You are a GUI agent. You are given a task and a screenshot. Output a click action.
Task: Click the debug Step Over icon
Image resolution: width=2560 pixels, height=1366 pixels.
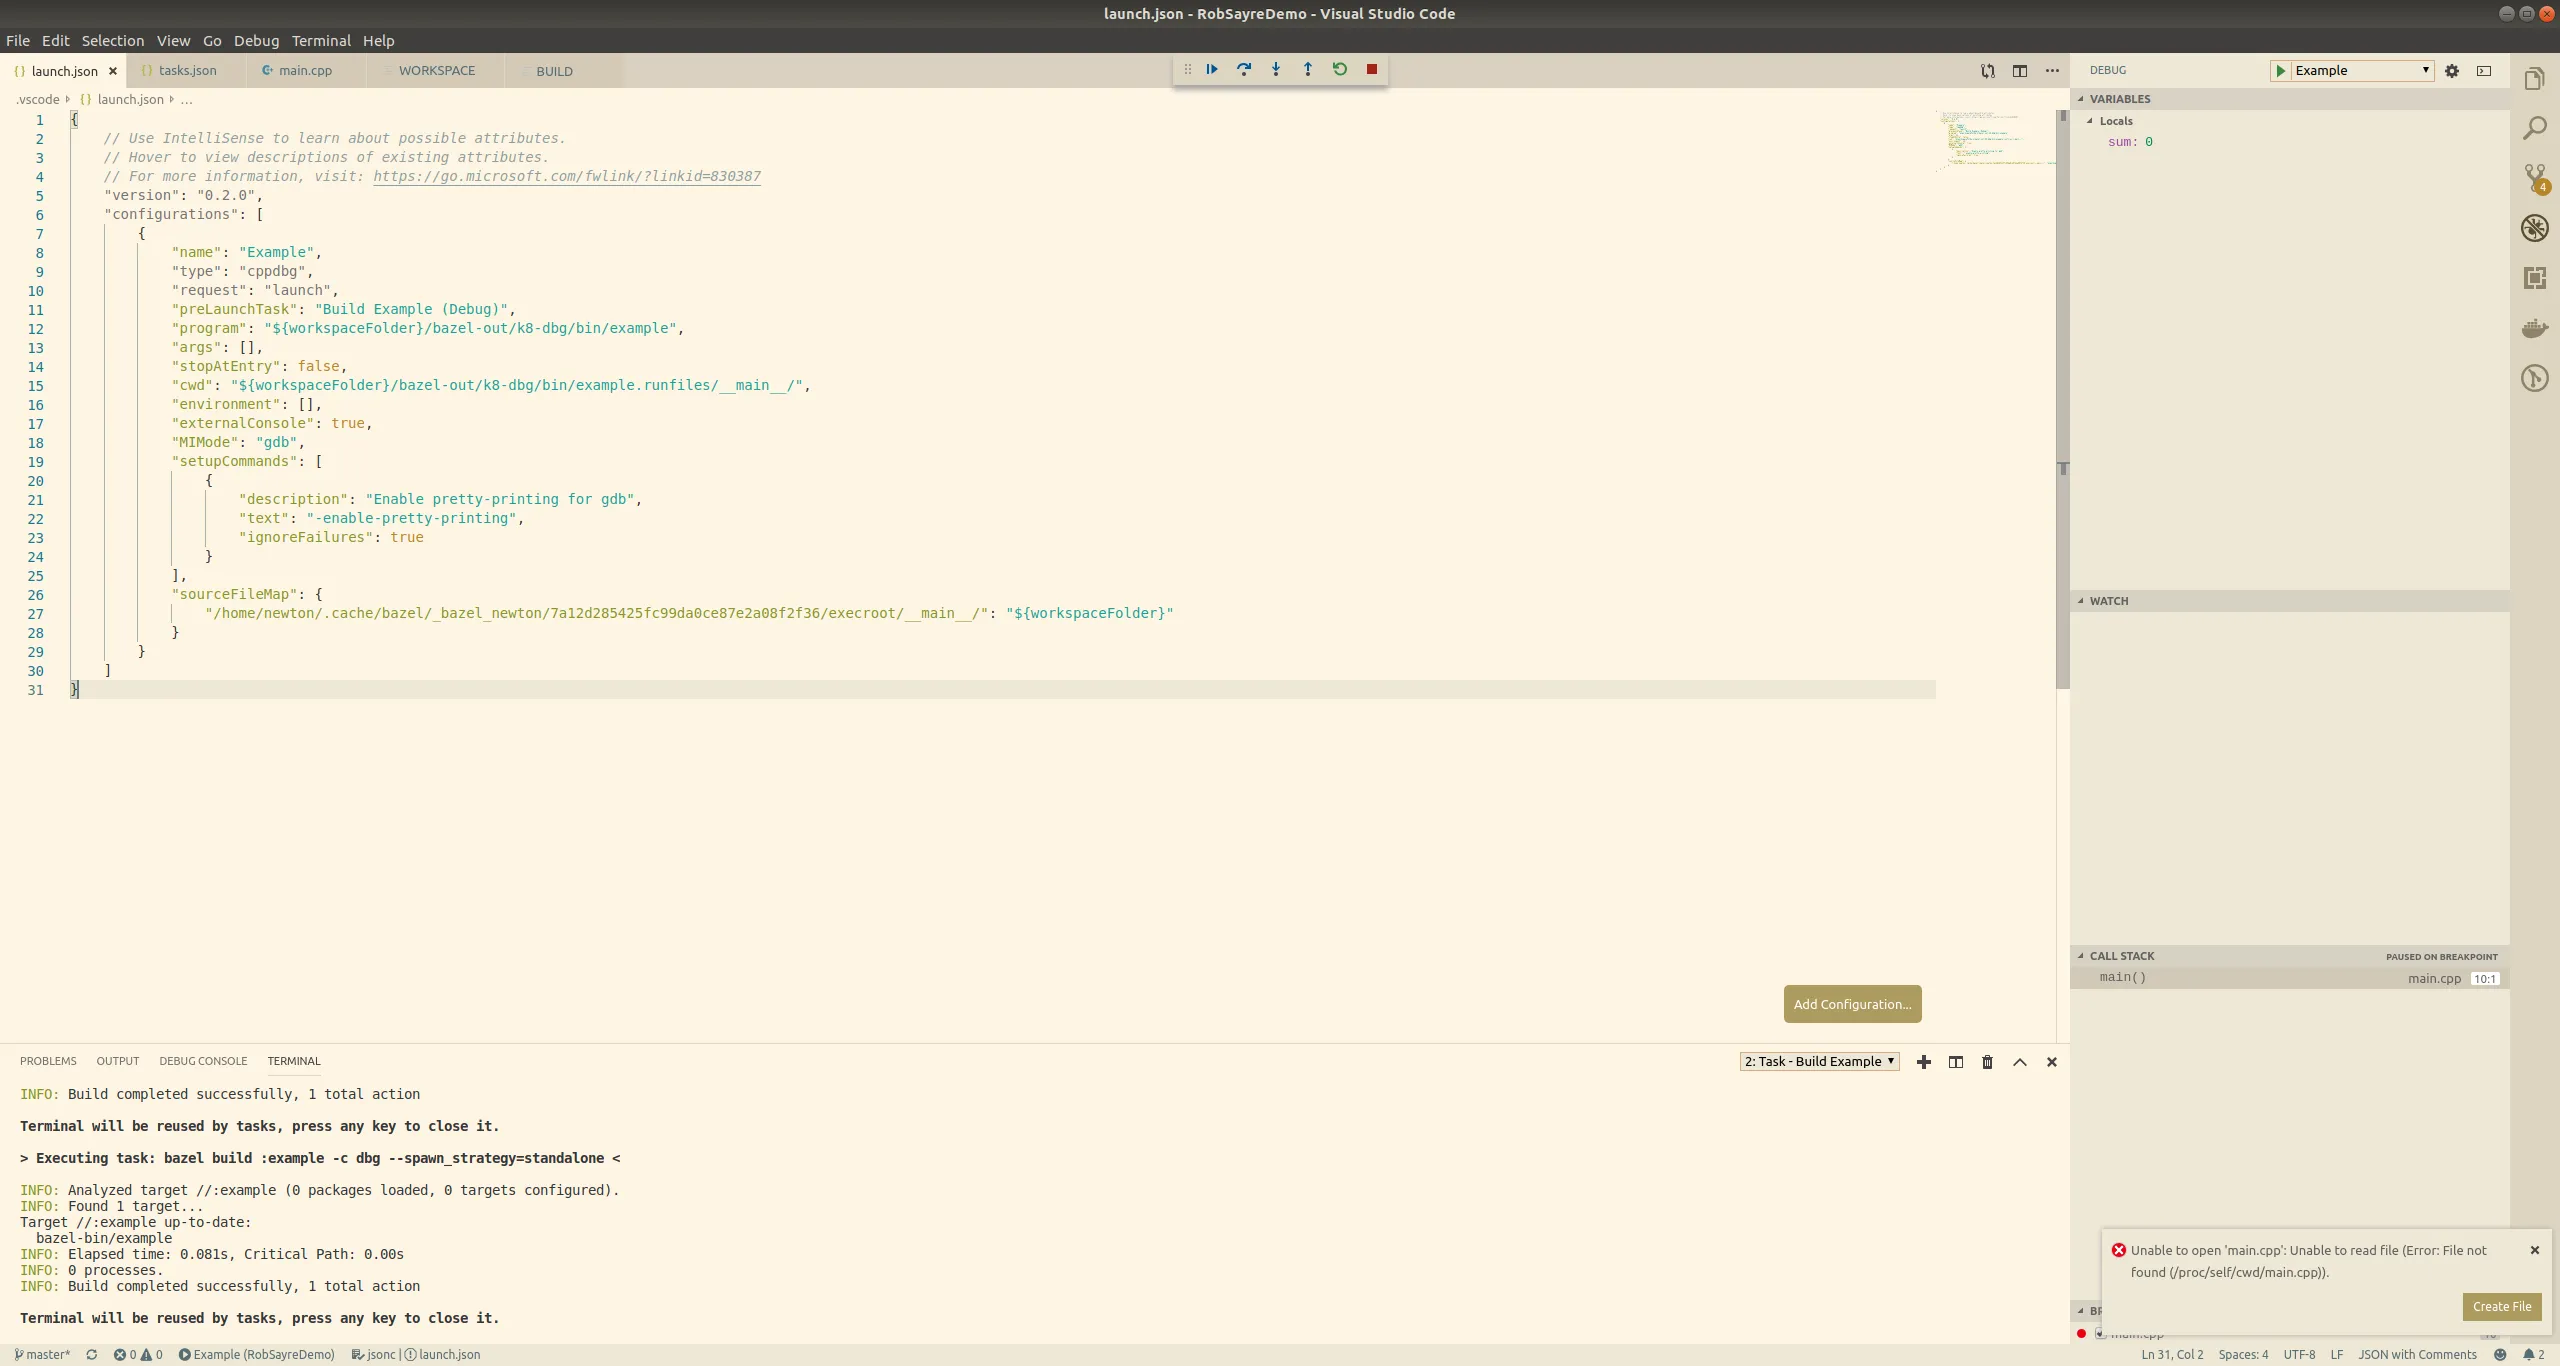click(1244, 69)
